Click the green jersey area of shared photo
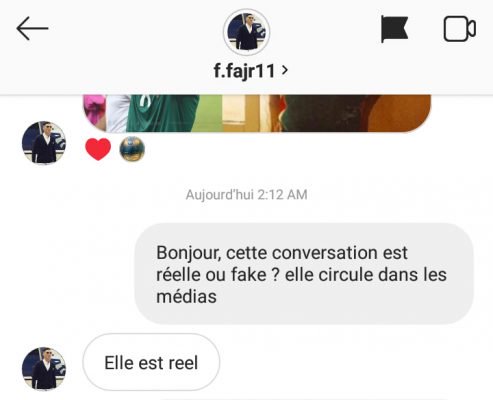The width and height of the screenshot is (493, 400). (163, 113)
